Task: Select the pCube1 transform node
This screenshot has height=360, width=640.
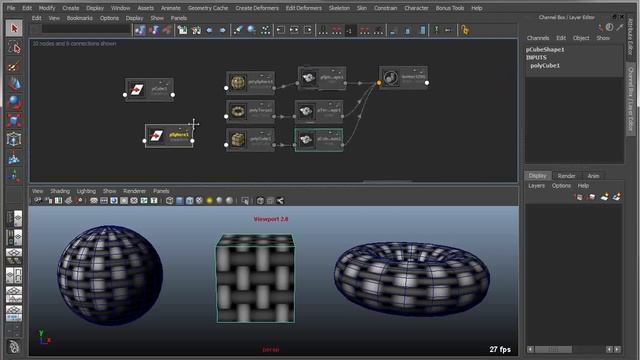Action: coord(149,89)
